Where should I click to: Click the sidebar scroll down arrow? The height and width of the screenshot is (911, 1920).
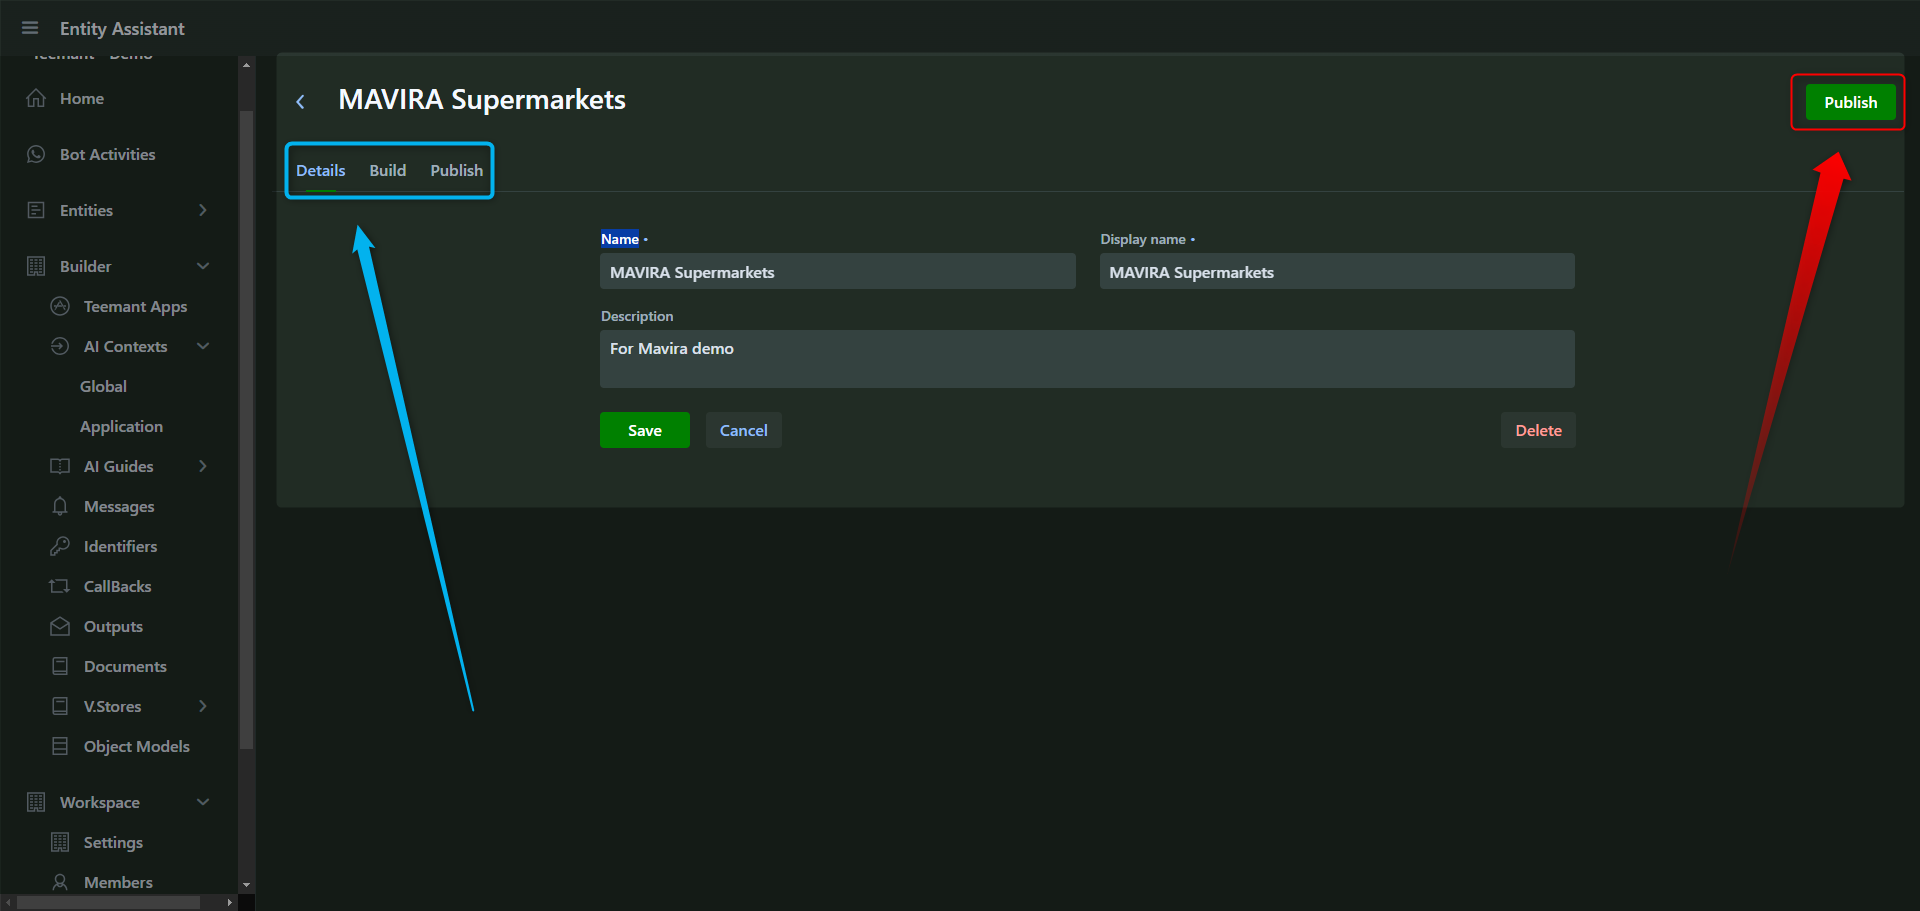246,885
